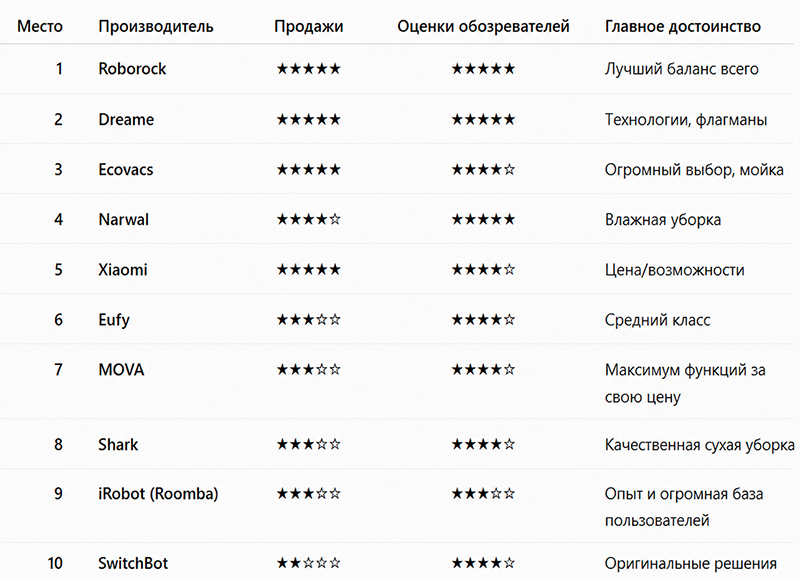Click the Место column header
800x579 pixels.
[40, 27]
